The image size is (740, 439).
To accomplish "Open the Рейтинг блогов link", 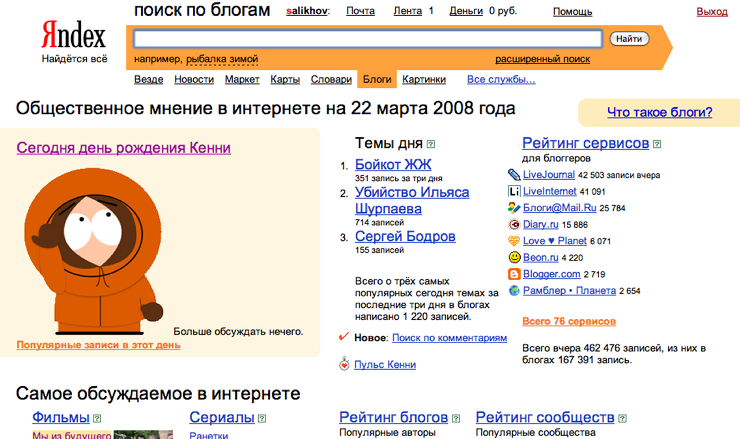I will click(394, 417).
